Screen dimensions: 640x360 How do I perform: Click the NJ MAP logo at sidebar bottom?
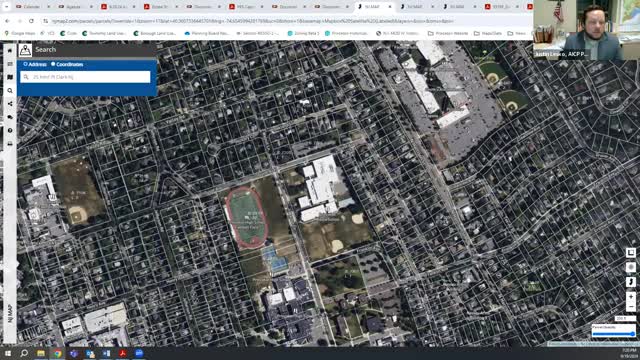click(10, 313)
